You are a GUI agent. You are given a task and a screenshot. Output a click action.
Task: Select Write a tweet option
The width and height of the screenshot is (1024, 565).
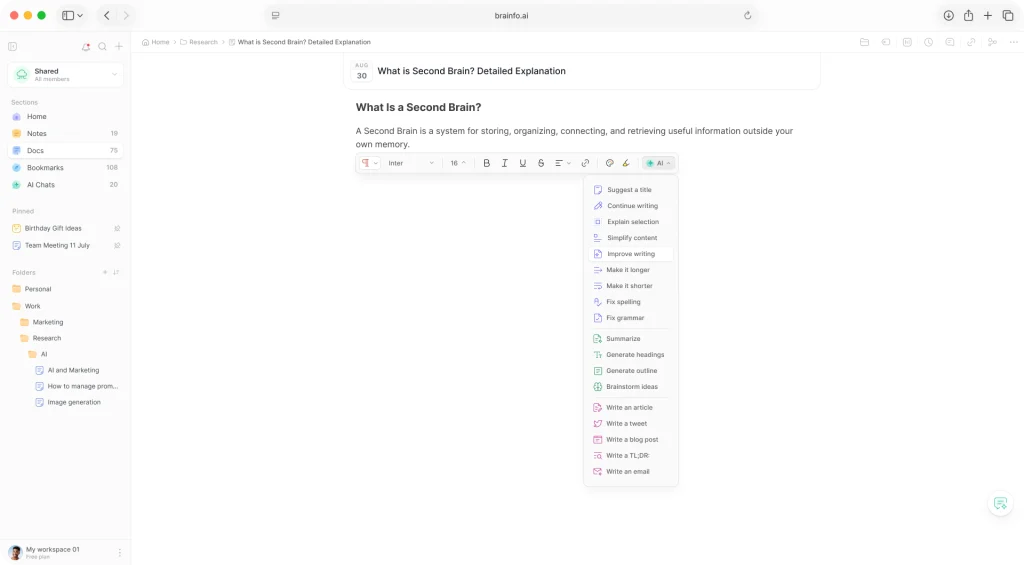[630, 424]
